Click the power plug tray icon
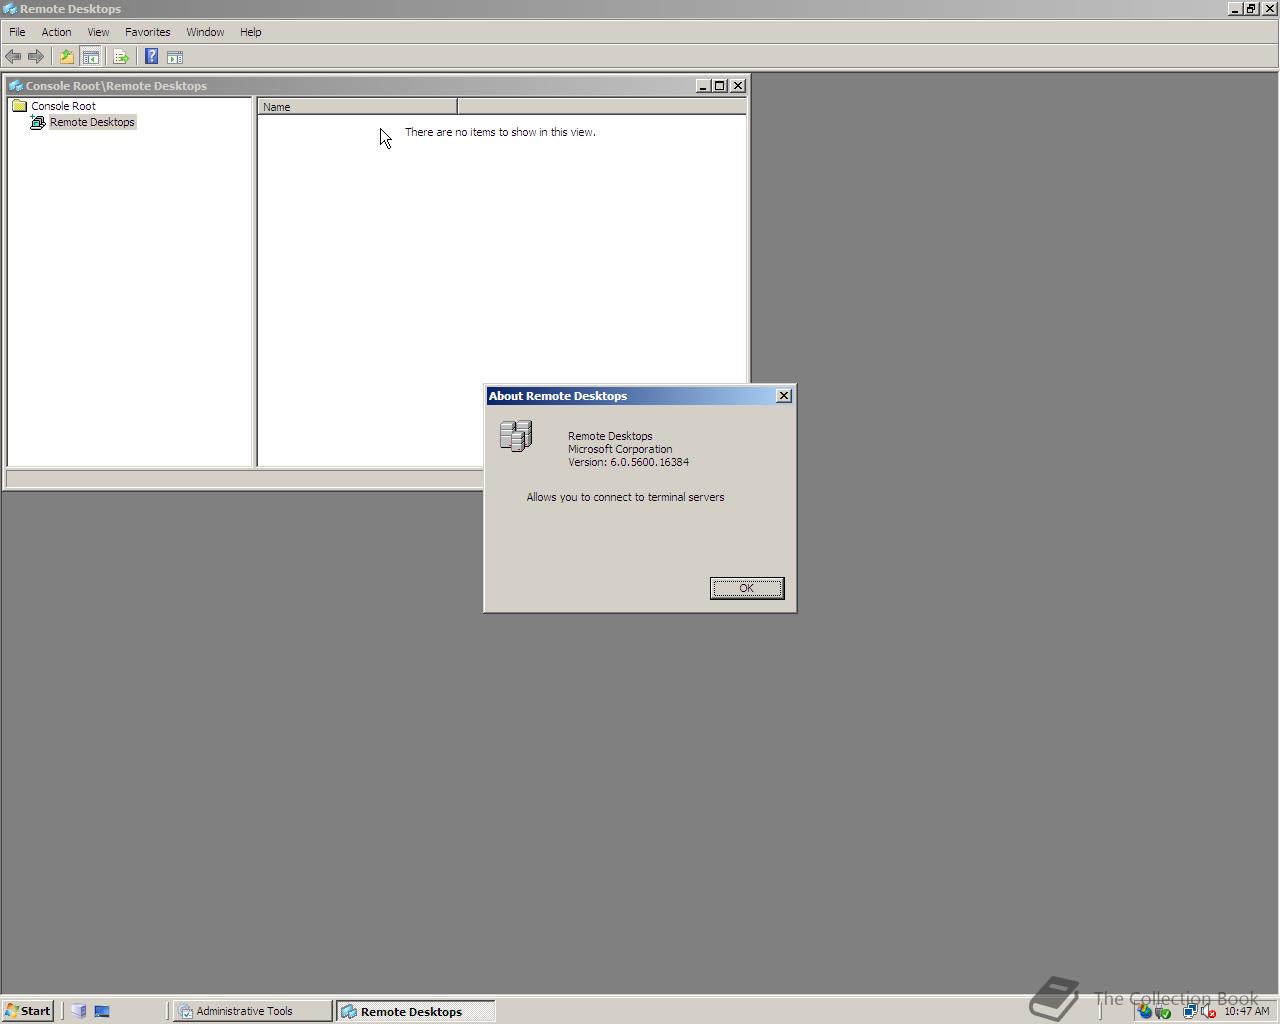This screenshot has width=1280, height=1024. (x=1163, y=1011)
